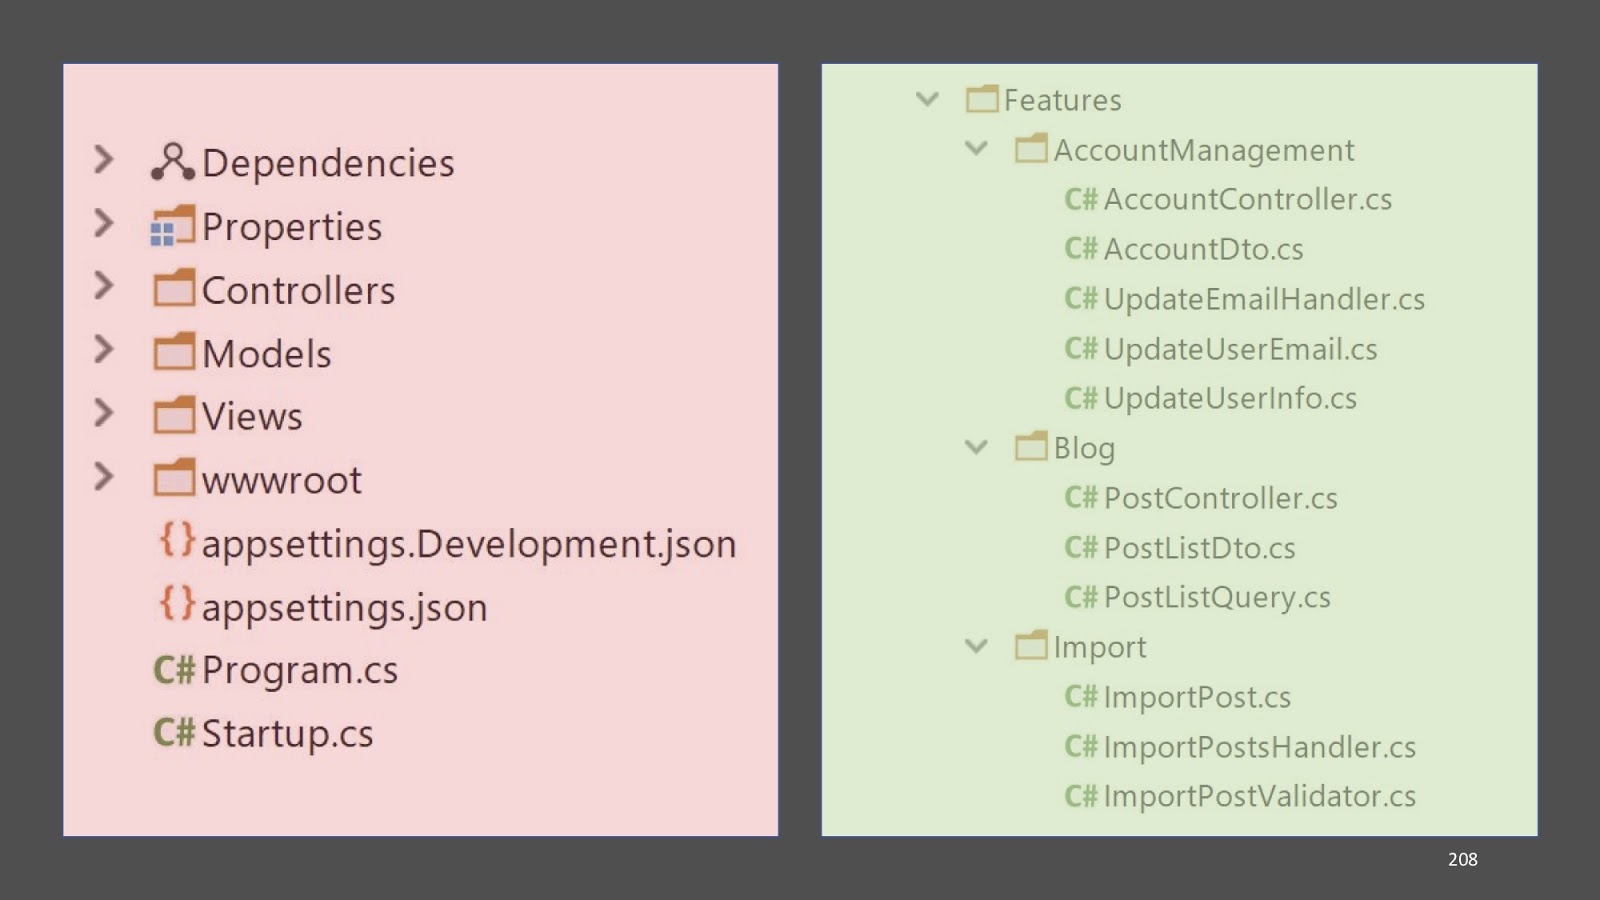Open appsettings.Development.json file

point(468,544)
